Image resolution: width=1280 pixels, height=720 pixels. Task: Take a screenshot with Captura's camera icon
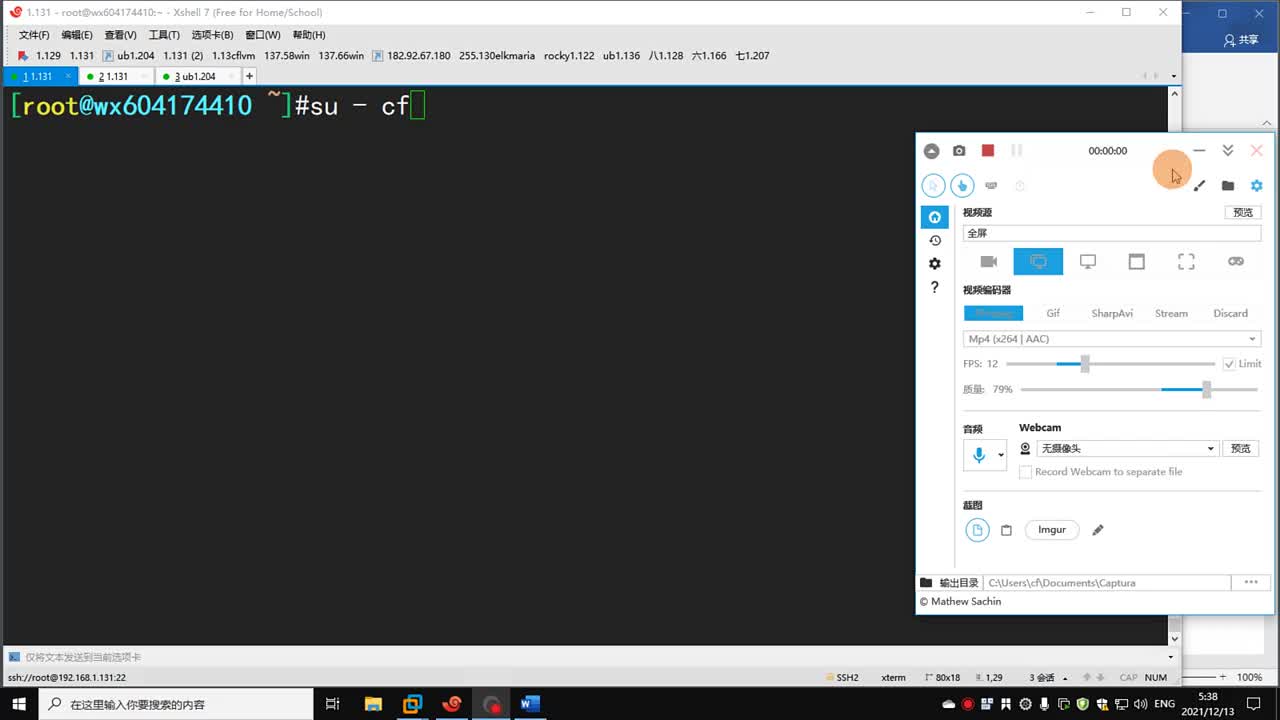(x=959, y=151)
